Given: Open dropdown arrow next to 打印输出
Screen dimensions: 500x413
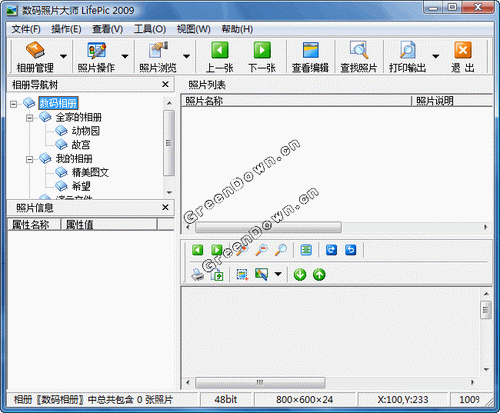Looking at the screenshot, I should 435,56.
